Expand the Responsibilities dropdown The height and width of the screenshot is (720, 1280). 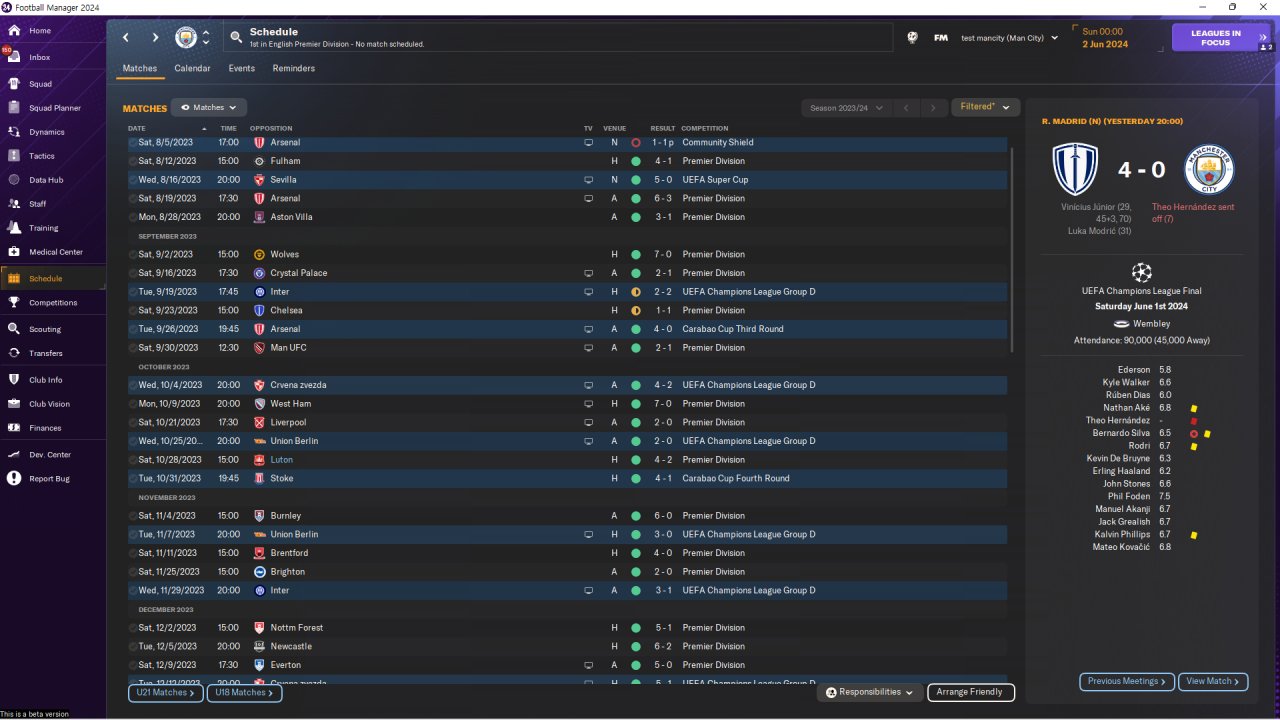tap(870, 692)
